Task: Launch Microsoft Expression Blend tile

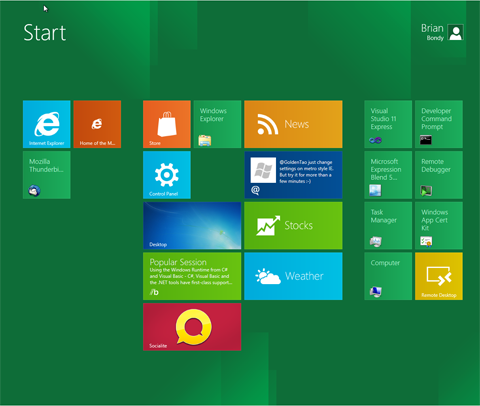Action: pos(388,175)
